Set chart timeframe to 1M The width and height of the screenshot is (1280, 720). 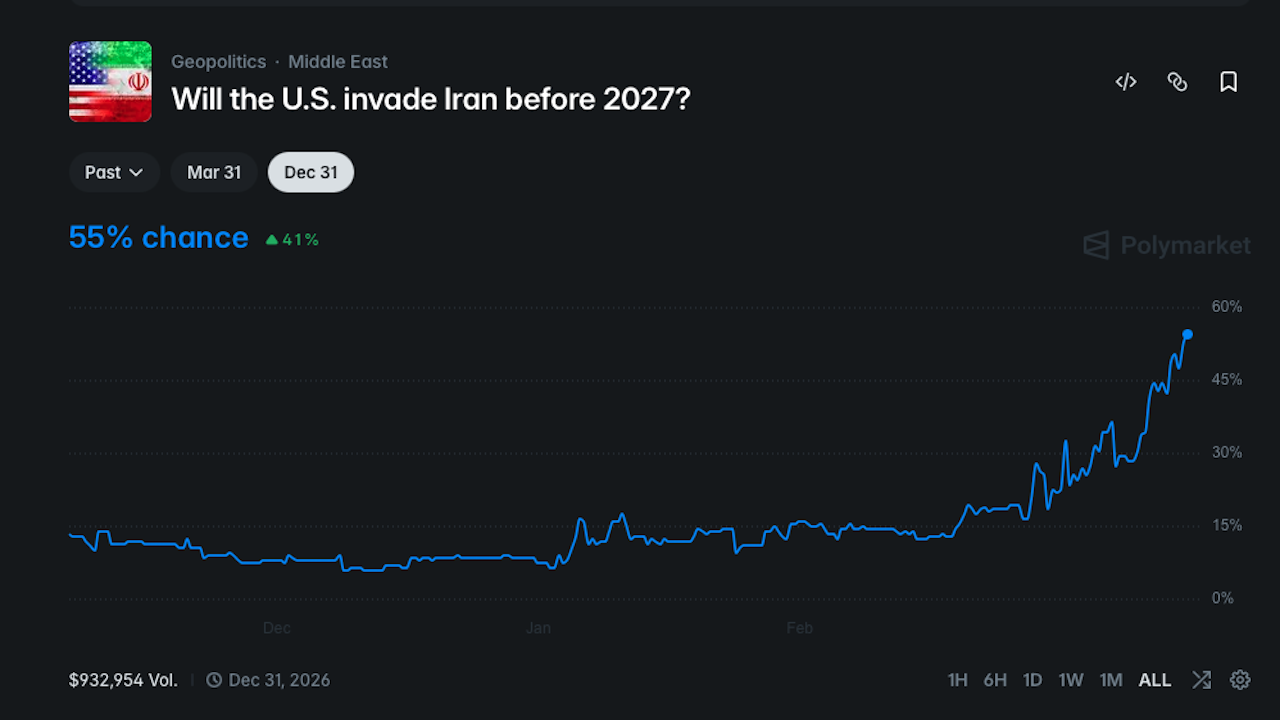point(1111,680)
